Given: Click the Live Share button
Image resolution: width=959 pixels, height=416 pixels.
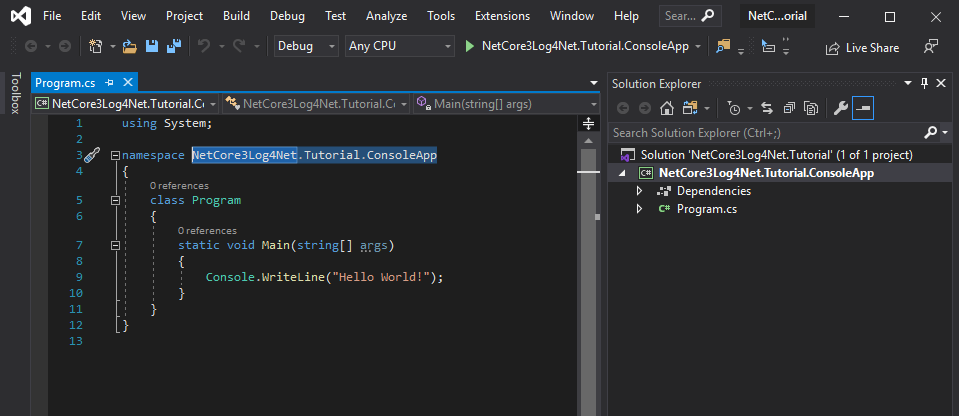Looking at the screenshot, I should (862, 48).
